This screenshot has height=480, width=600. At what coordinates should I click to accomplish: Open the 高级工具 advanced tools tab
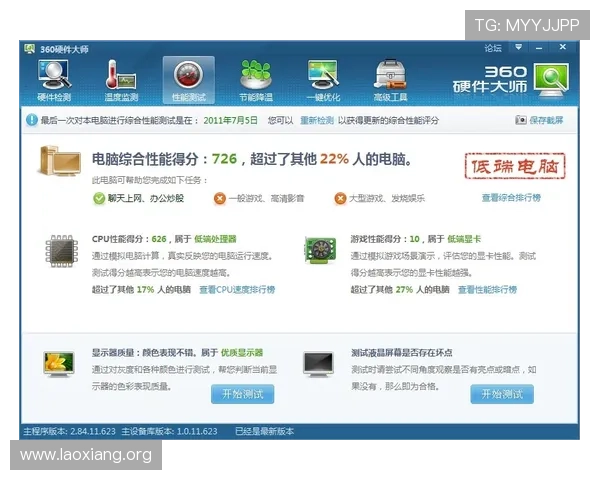(390, 80)
